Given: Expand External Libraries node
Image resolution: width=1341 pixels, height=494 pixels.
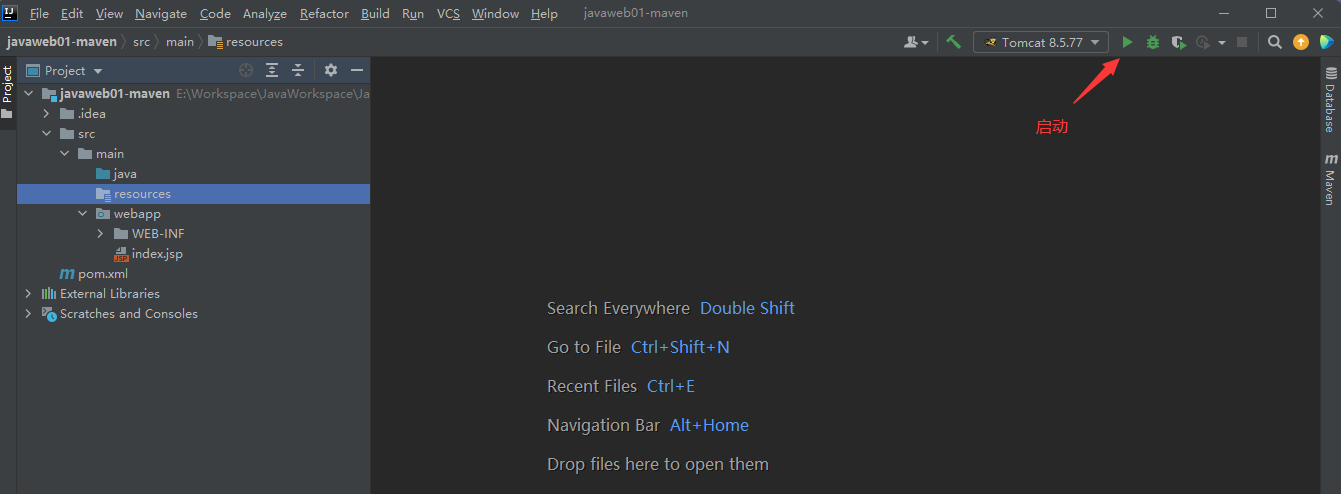Looking at the screenshot, I should coord(28,294).
